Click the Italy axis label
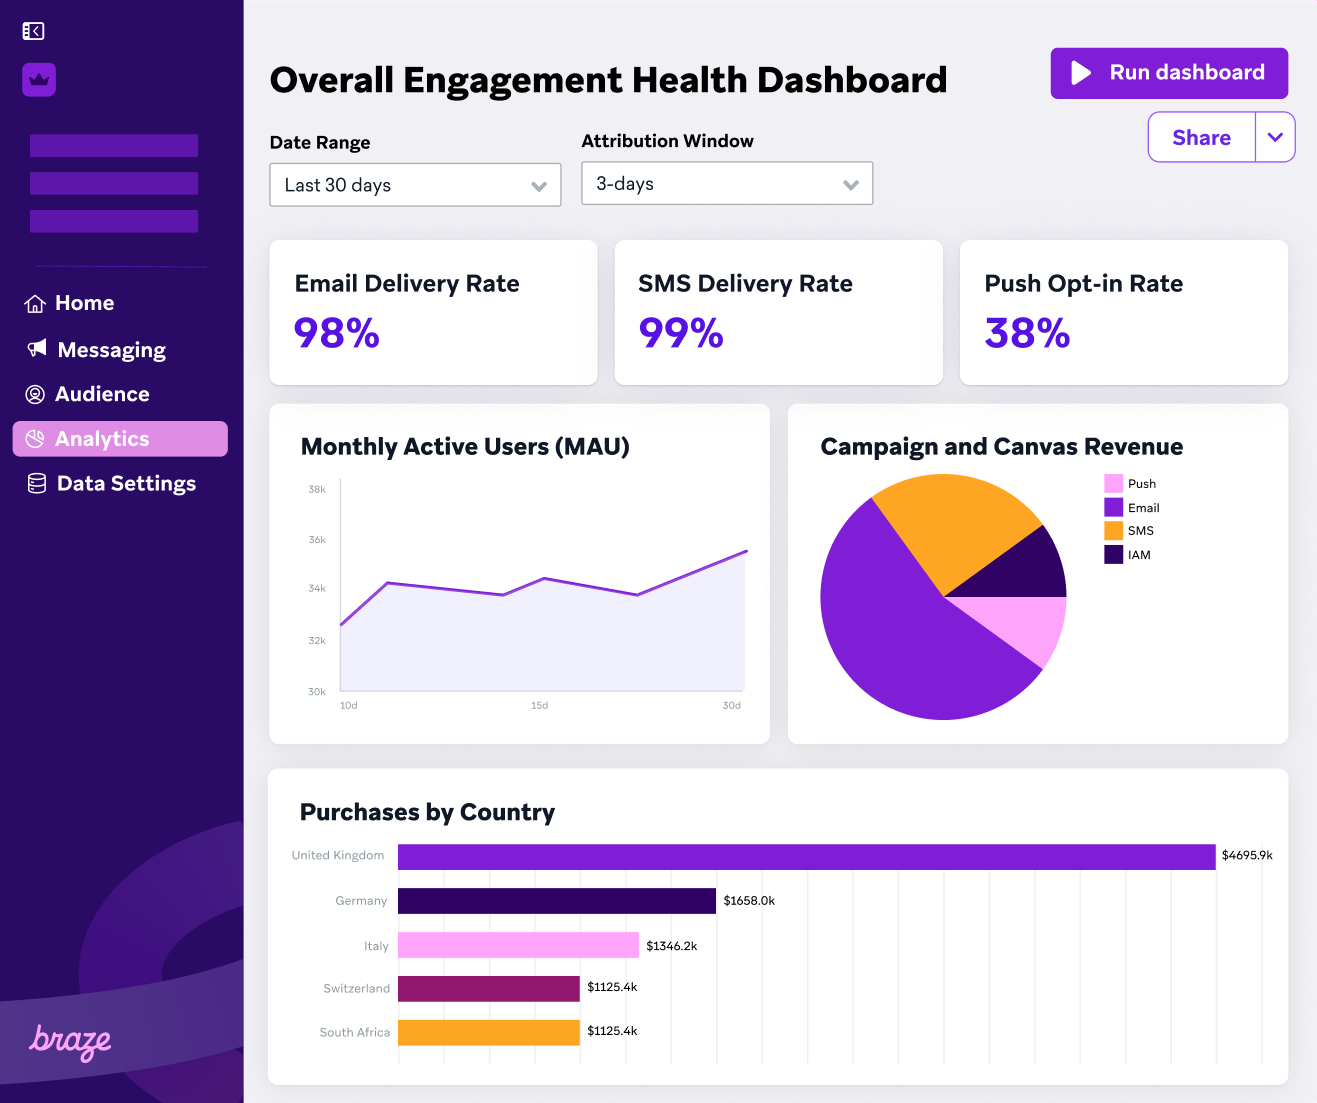Screen dimensions: 1317x1103 [x=376, y=946]
